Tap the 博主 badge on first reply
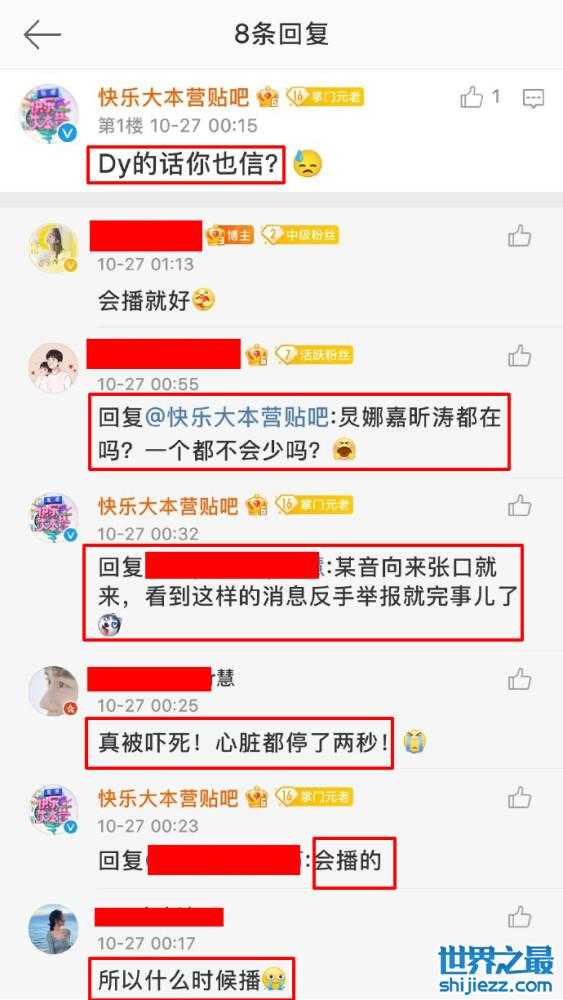The height and width of the screenshot is (1000, 563). 230,235
